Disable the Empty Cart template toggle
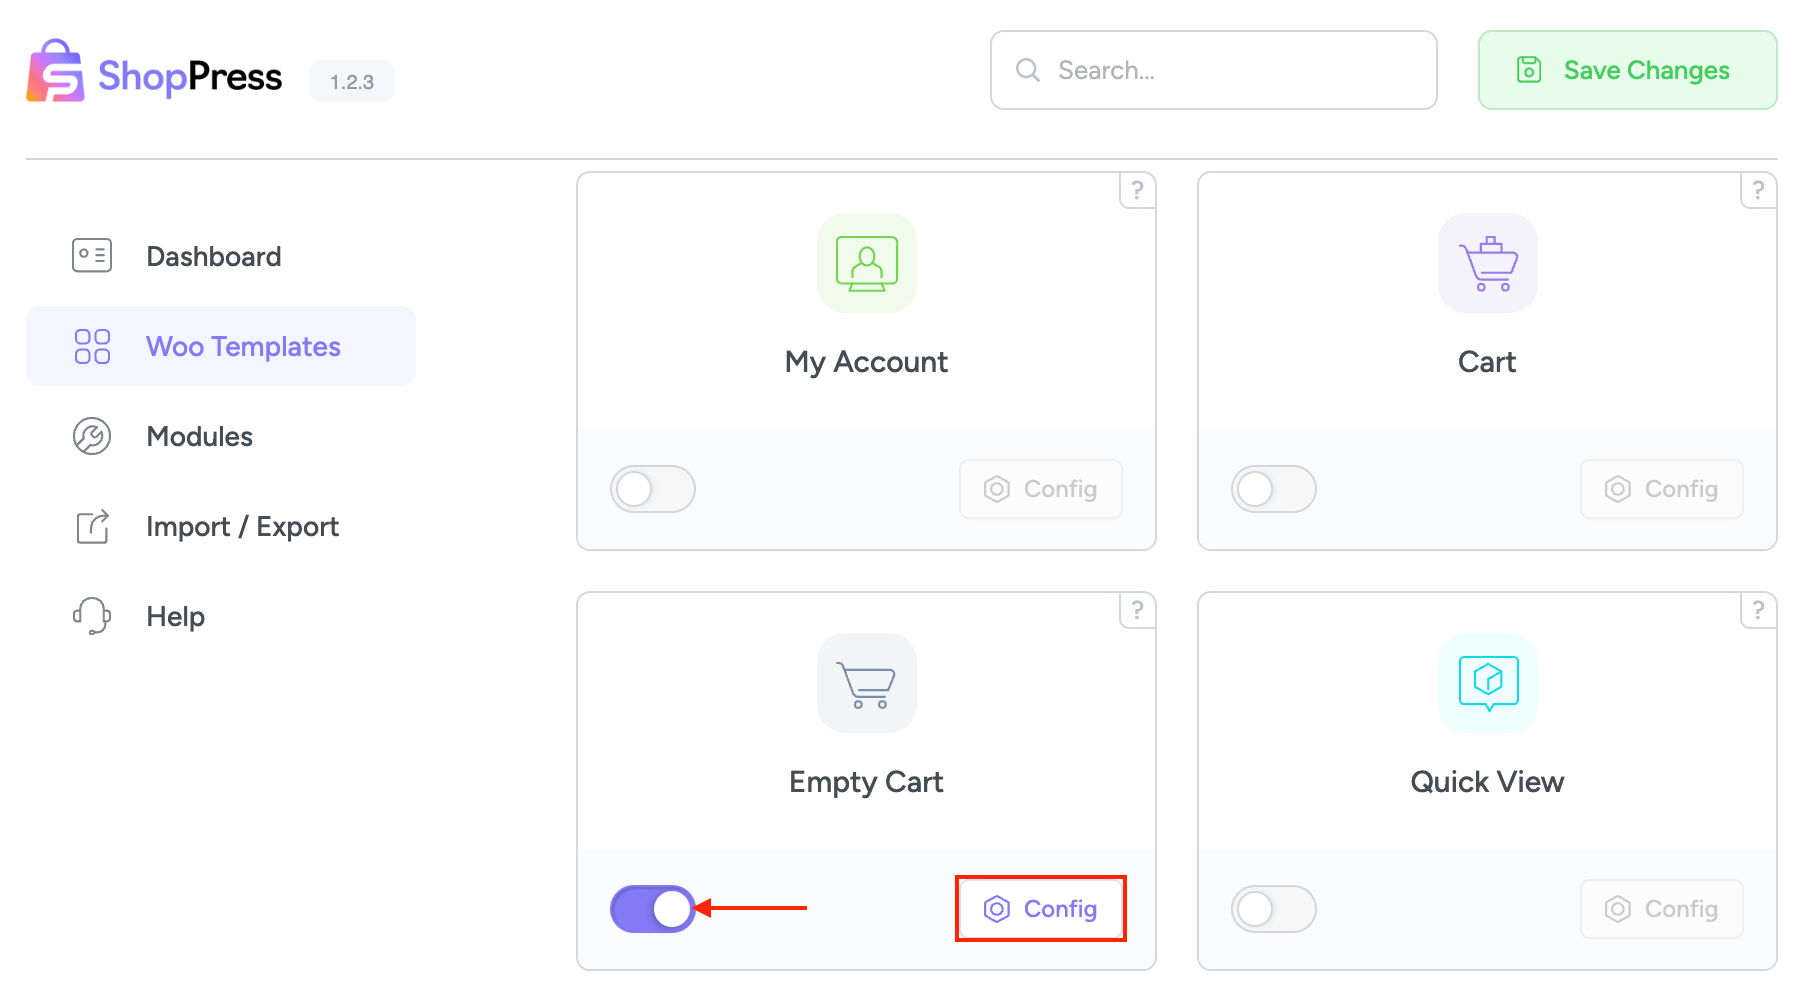Screen dimensions: 1812x1006 click(652, 908)
